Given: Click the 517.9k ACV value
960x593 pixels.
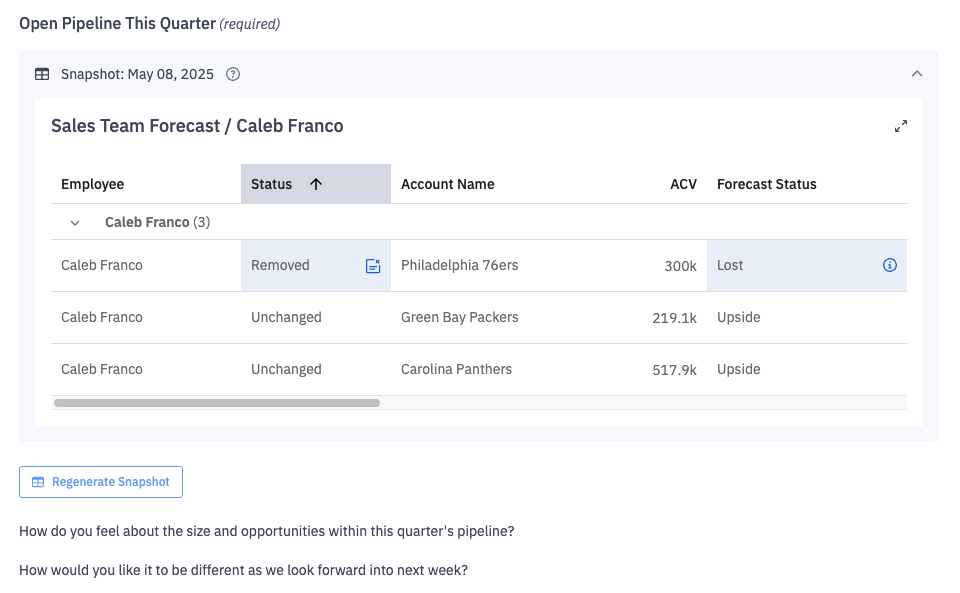Looking at the screenshot, I should tap(674, 370).
